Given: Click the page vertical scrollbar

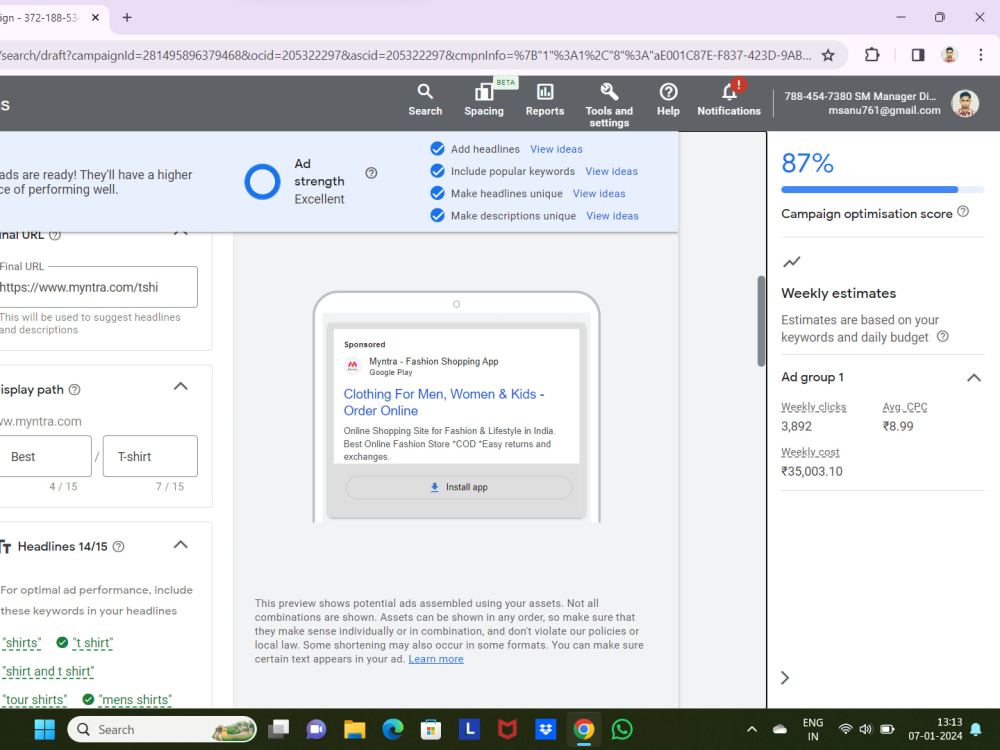Looking at the screenshot, I should (x=761, y=321).
